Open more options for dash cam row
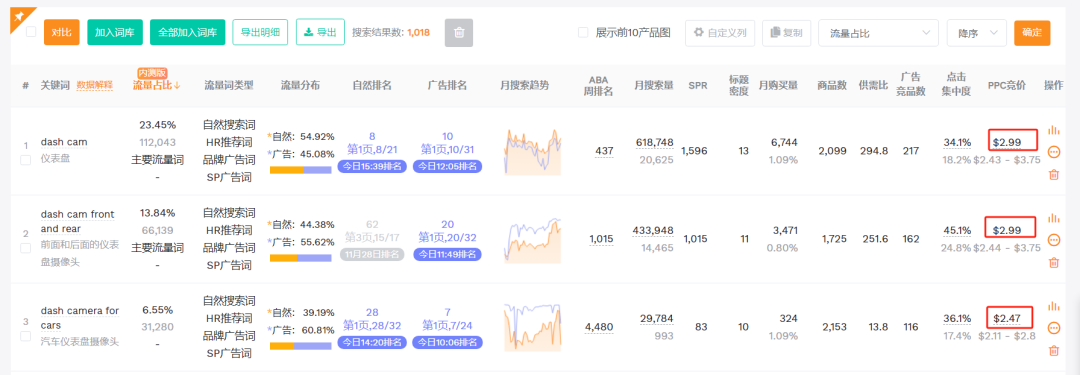Viewport: 1080px width, 375px height. (x=1053, y=152)
